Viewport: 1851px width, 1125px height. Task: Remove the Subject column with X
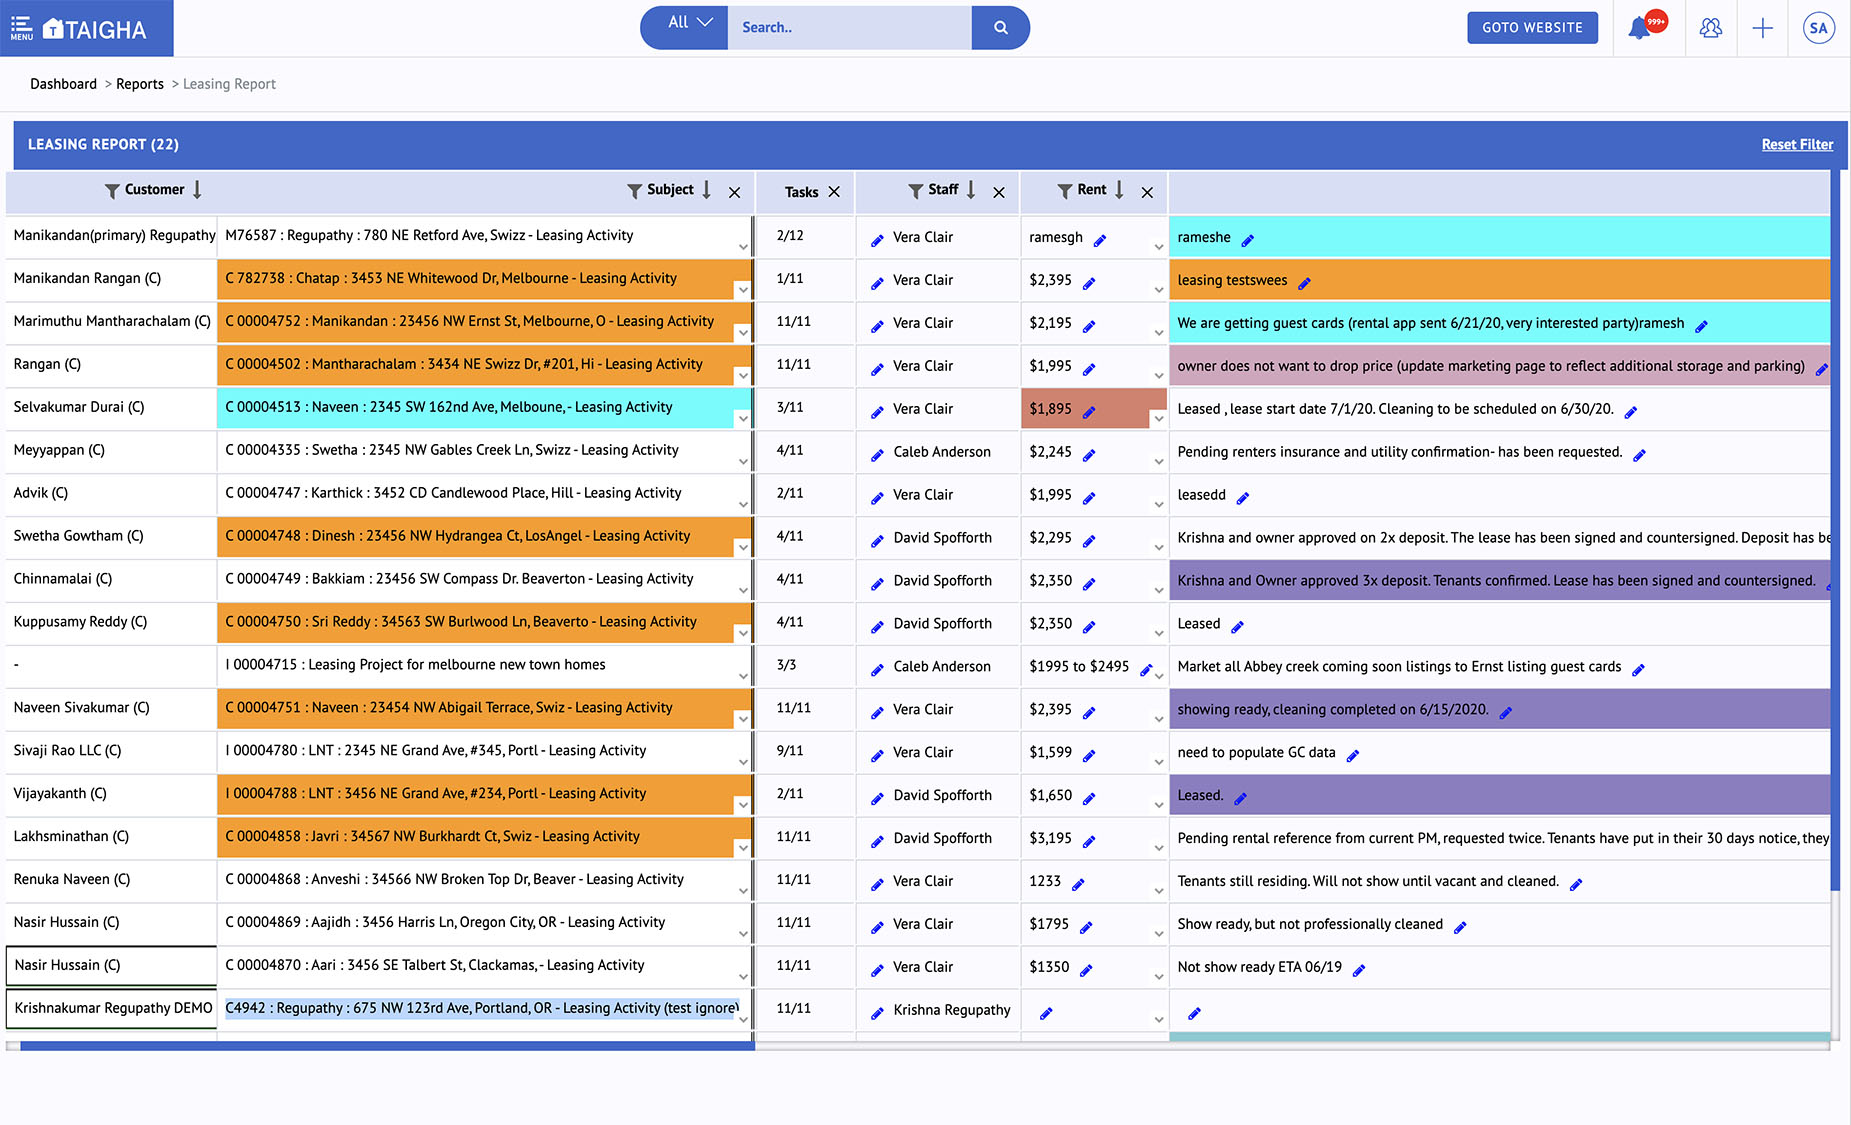(x=735, y=193)
